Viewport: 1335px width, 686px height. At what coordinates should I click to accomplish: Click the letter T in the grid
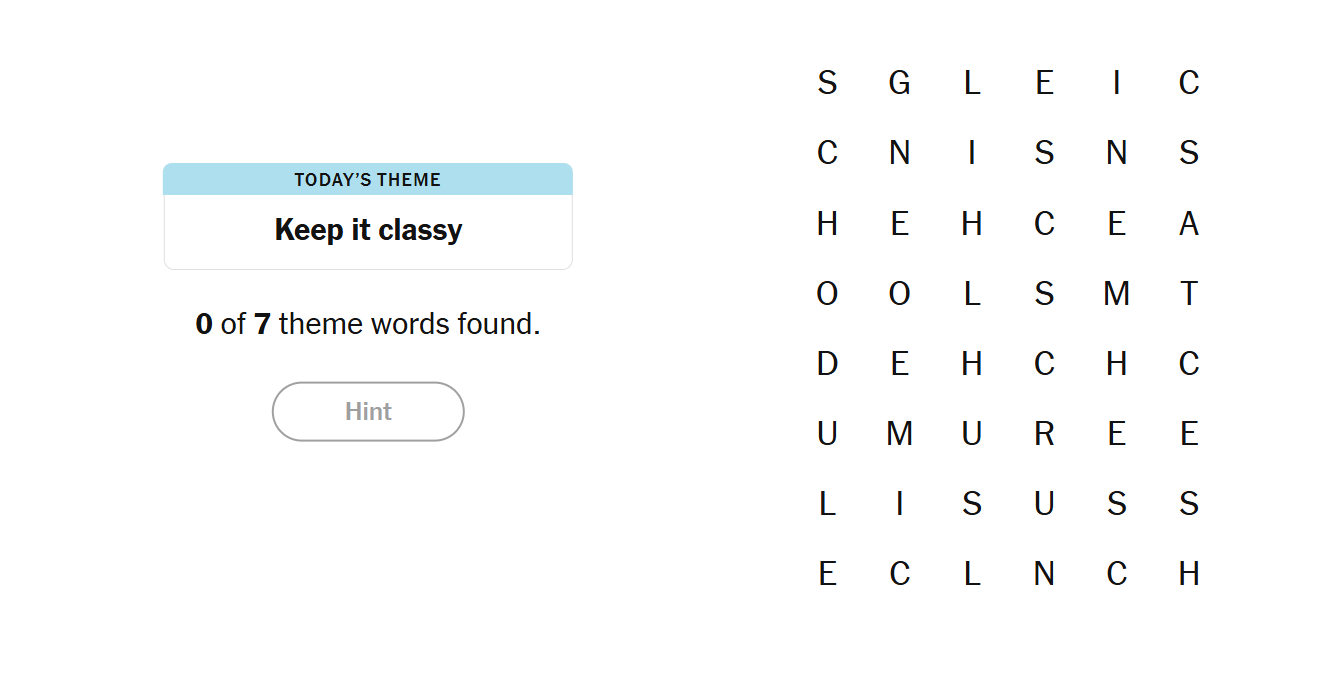point(1188,293)
